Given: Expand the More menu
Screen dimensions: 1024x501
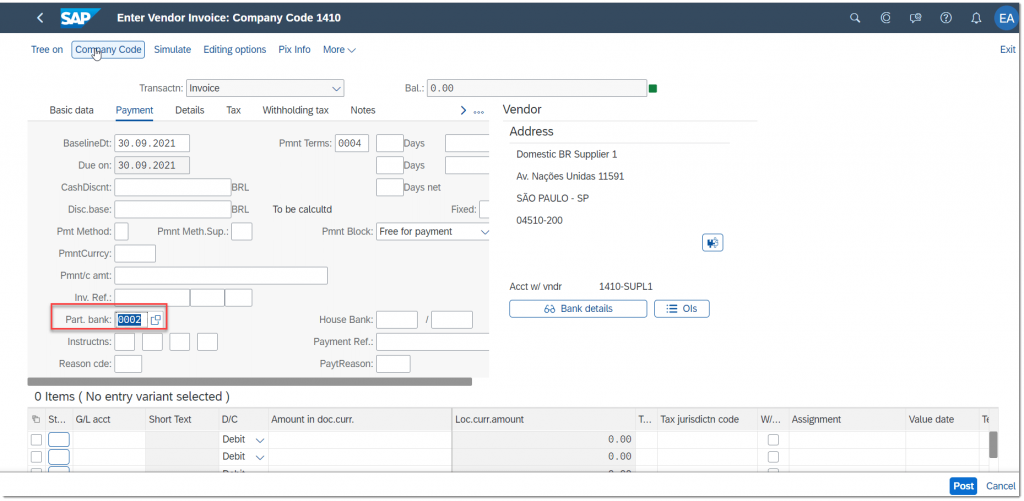Looking at the screenshot, I should click(339, 50).
